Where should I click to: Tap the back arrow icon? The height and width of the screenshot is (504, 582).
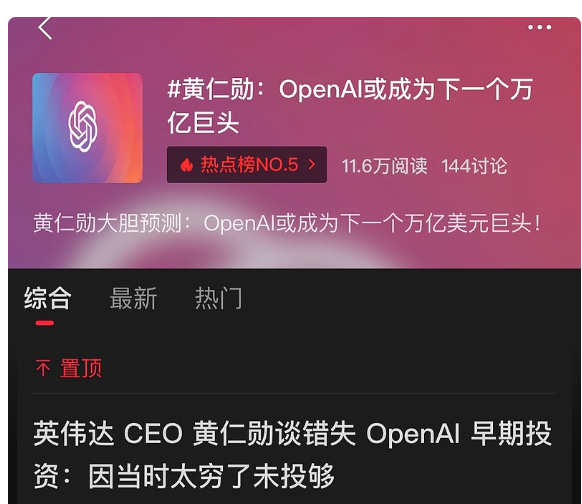pos(45,28)
